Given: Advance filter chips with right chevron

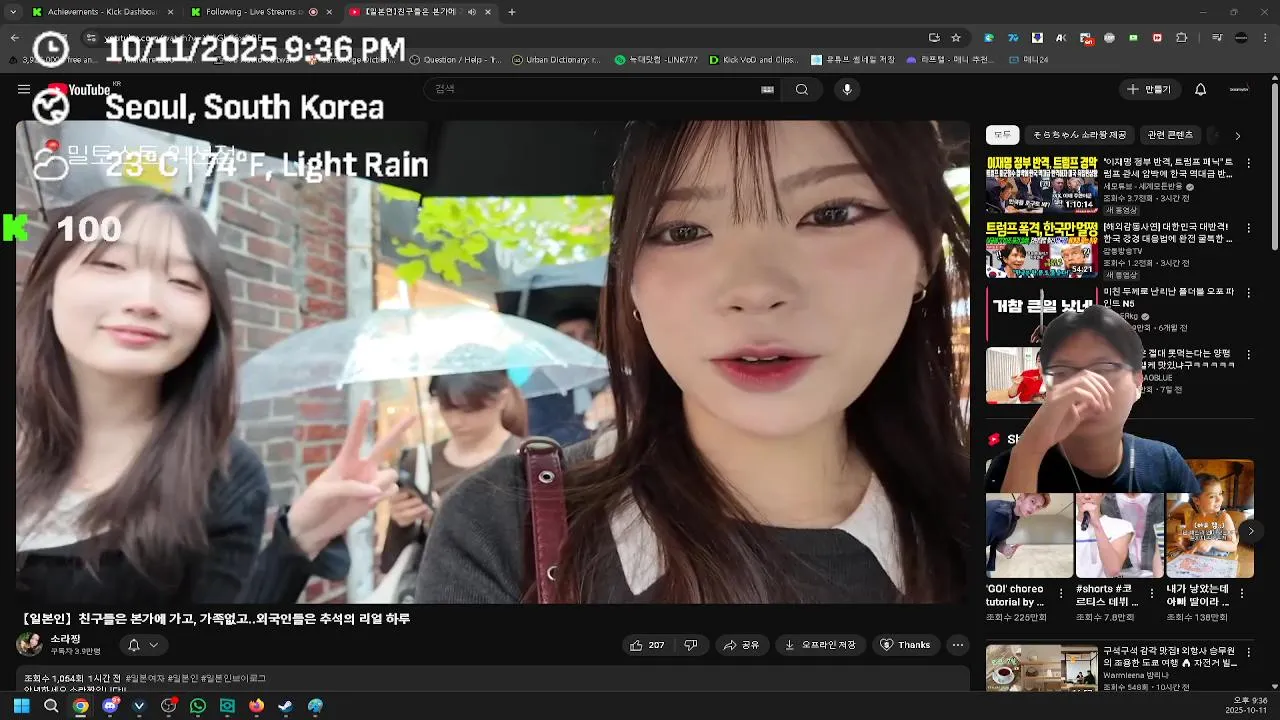Looking at the screenshot, I should point(1237,135).
